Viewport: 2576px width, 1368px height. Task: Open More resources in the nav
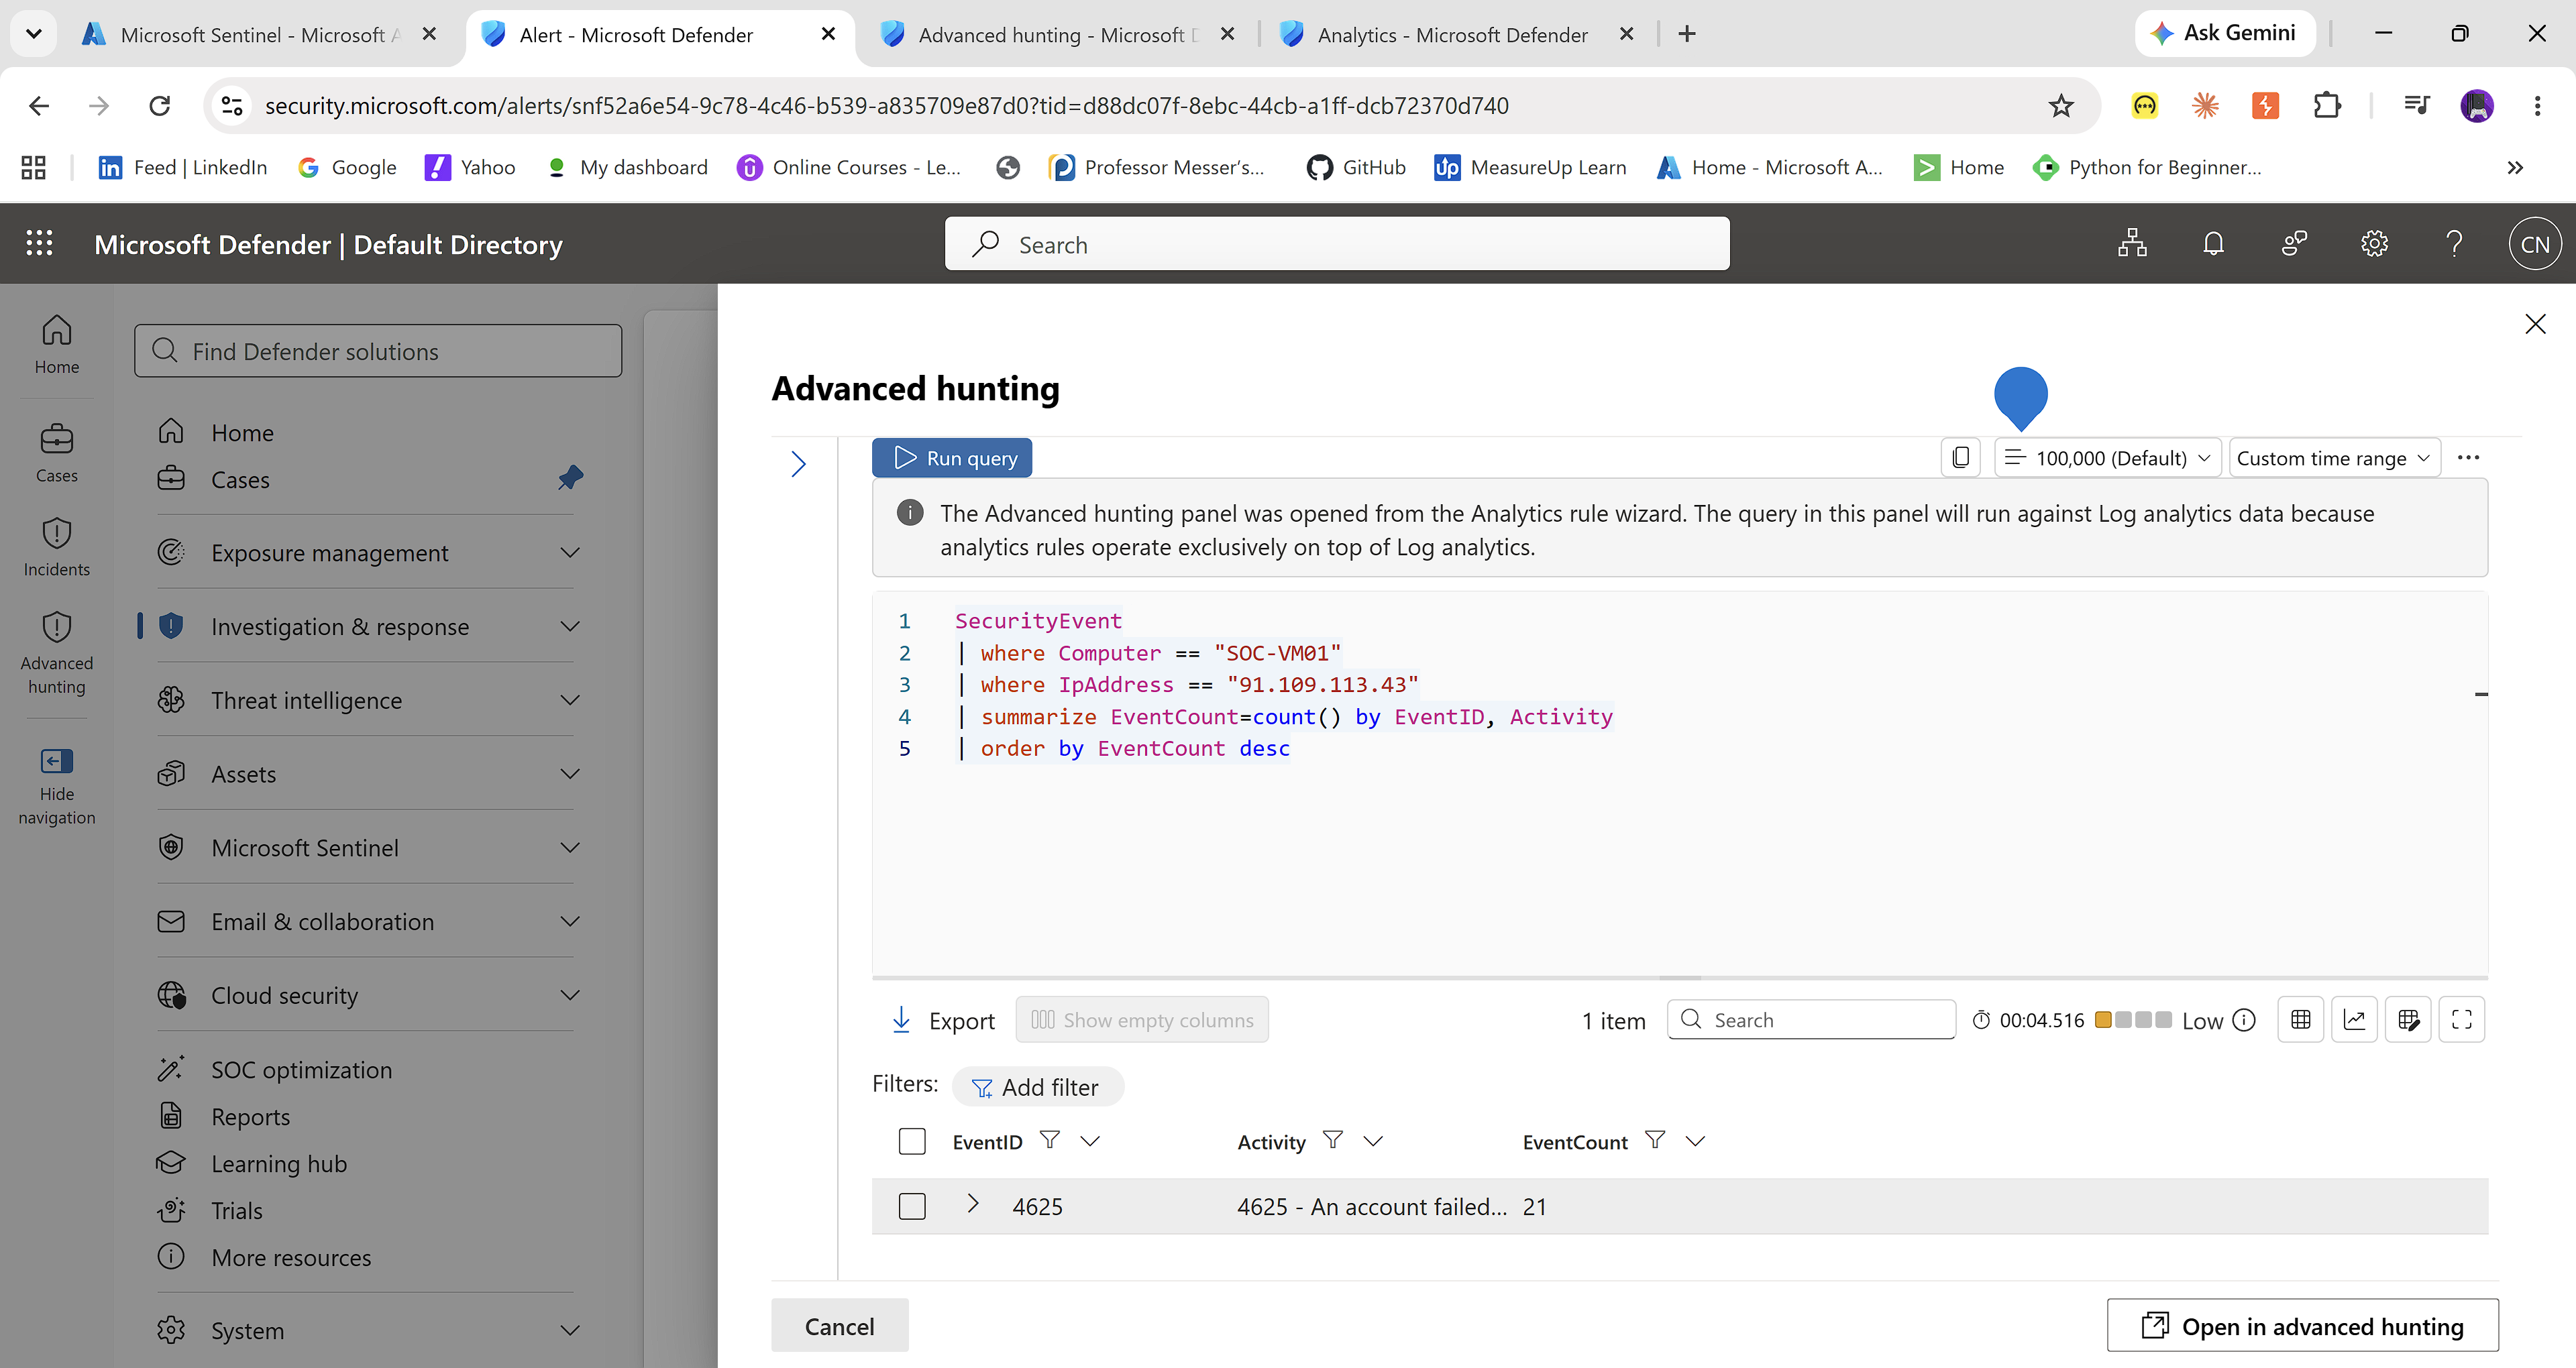pos(290,1257)
